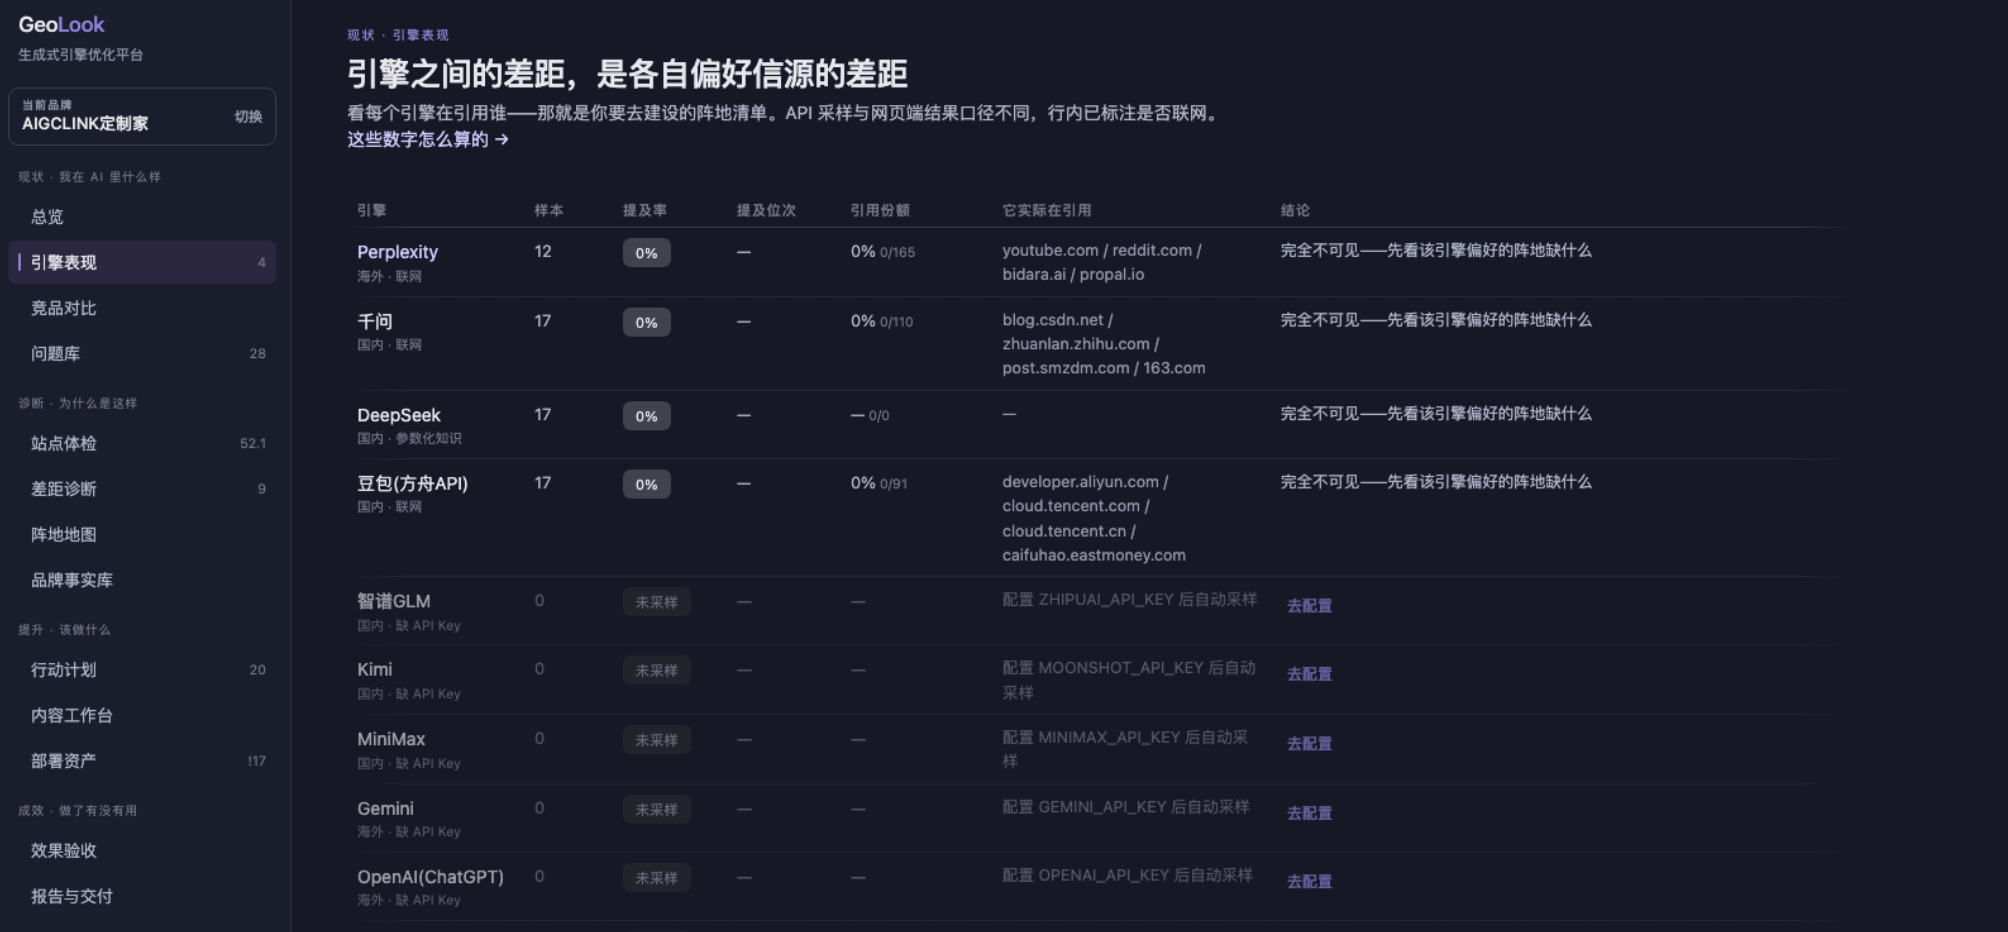
Task: Click 配置 ZHIPUAI_API_KEY 后自动采样 text
Action: click(1130, 599)
